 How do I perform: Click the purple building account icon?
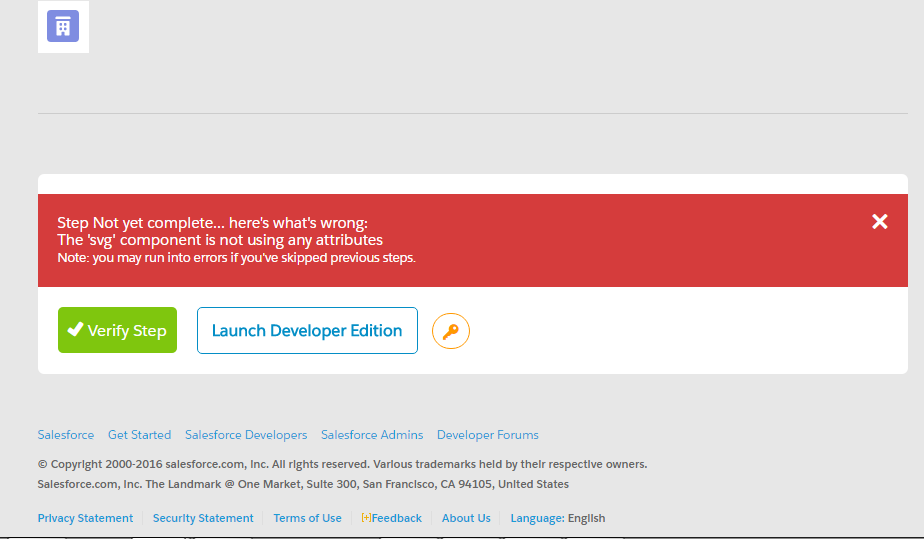[x=63, y=27]
